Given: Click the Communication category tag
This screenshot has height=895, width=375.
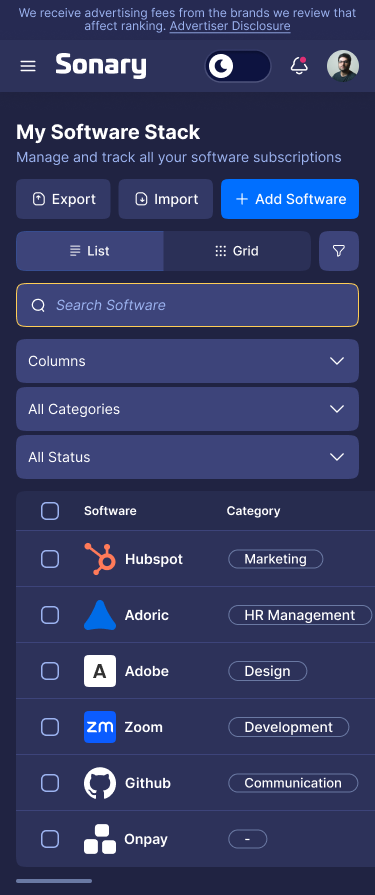Looking at the screenshot, I should [x=293, y=783].
